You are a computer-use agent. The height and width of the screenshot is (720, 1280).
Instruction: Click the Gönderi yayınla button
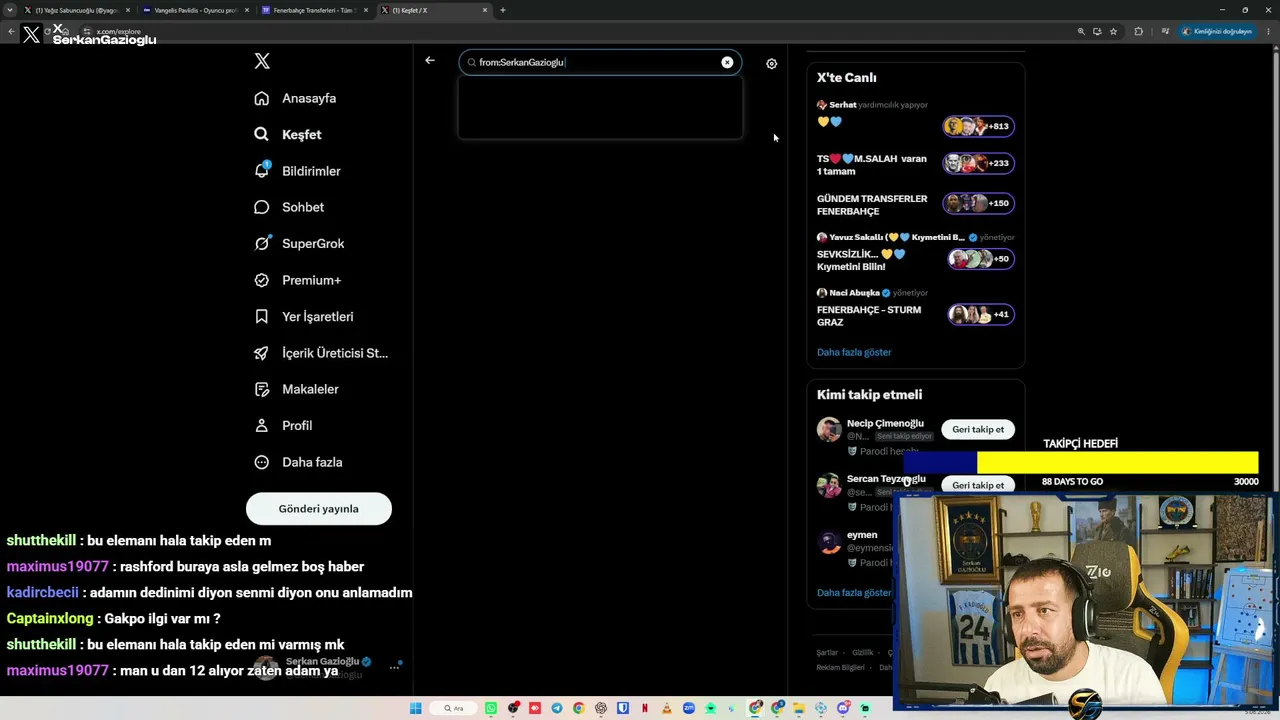[319, 508]
